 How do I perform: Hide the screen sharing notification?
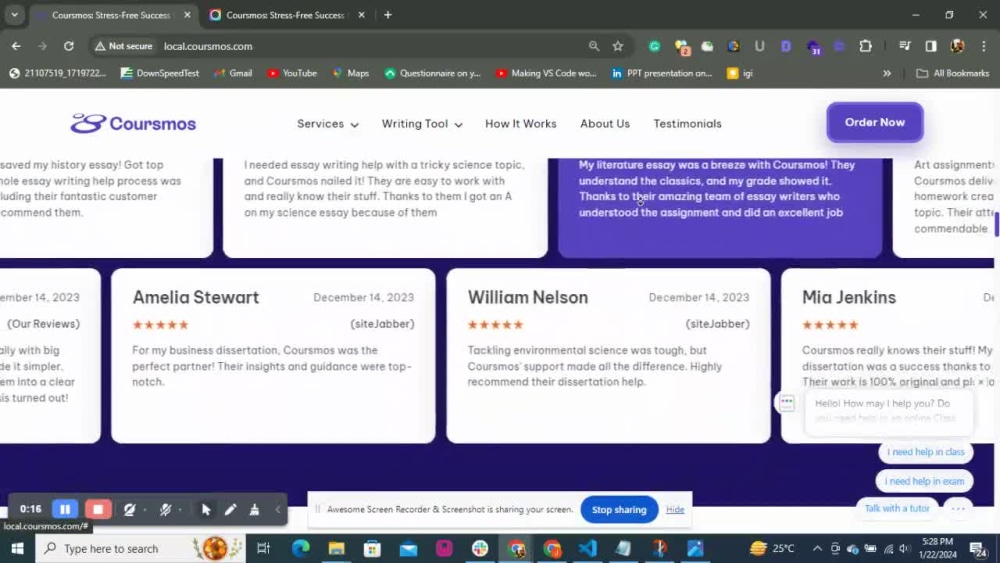point(675,509)
